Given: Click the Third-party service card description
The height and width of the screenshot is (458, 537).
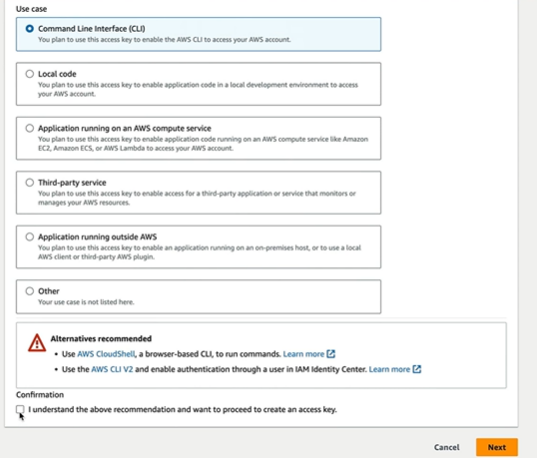Looking at the screenshot, I should pos(197,198).
